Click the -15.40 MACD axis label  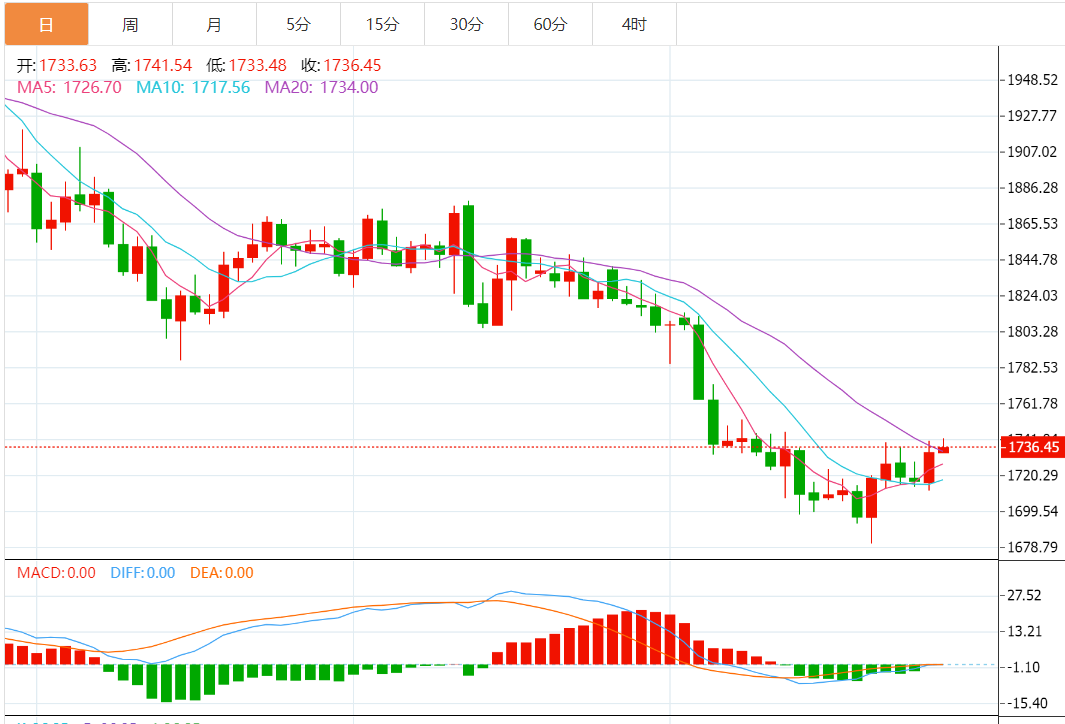pos(1027,704)
